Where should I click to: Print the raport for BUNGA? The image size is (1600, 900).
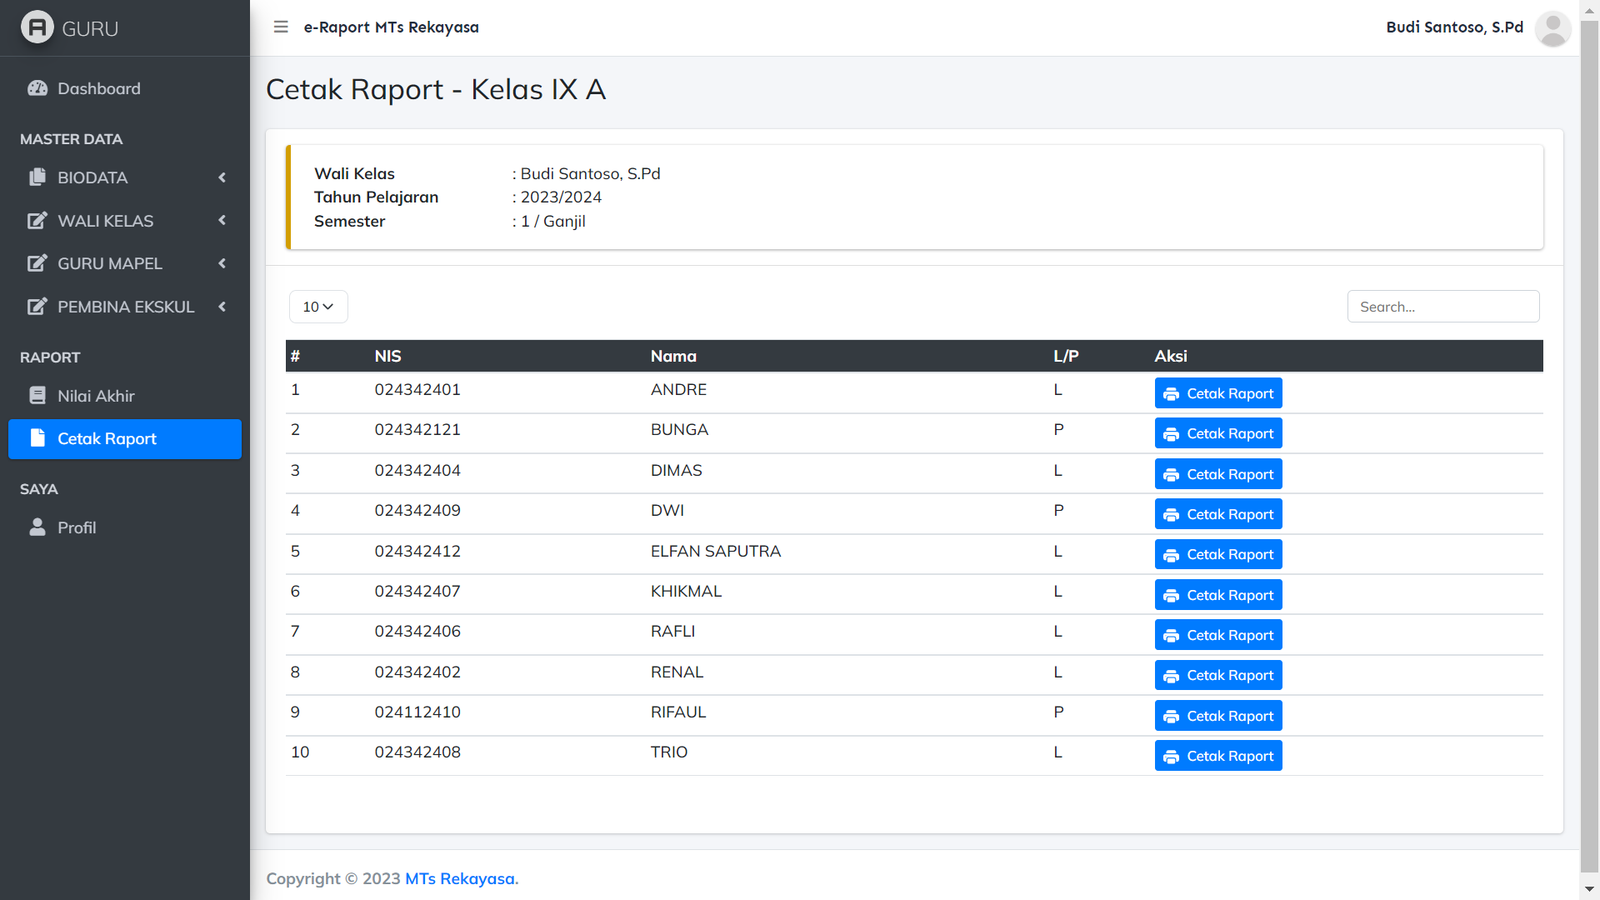coord(1218,434)
